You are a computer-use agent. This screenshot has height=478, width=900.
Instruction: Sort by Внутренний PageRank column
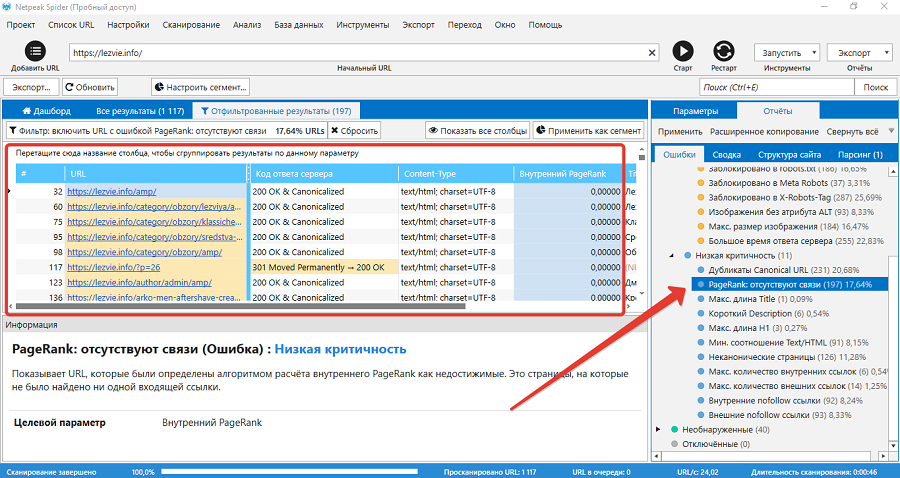(x=568, y=174)
